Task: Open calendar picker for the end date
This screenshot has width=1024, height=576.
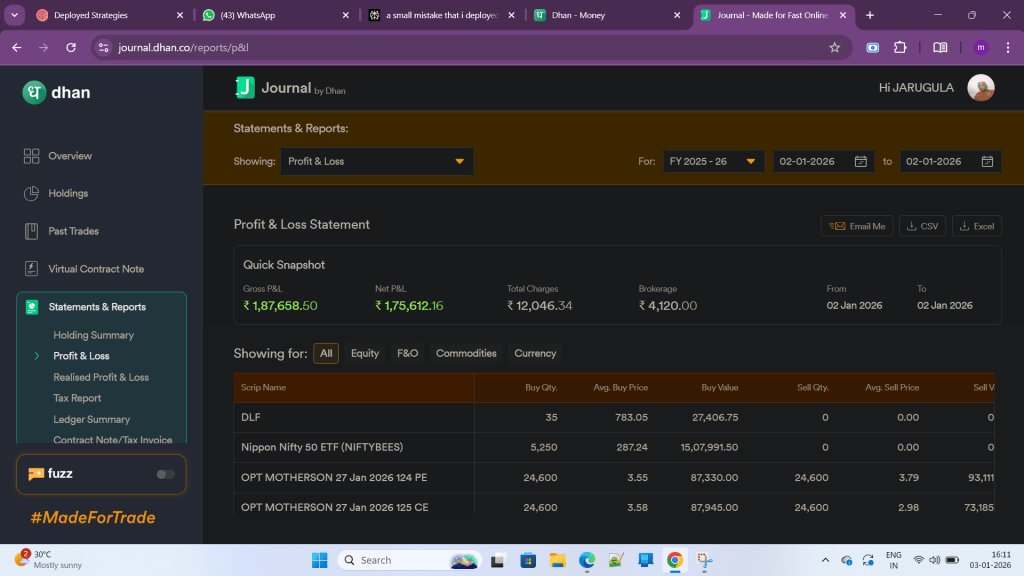Action: (987, 162)
